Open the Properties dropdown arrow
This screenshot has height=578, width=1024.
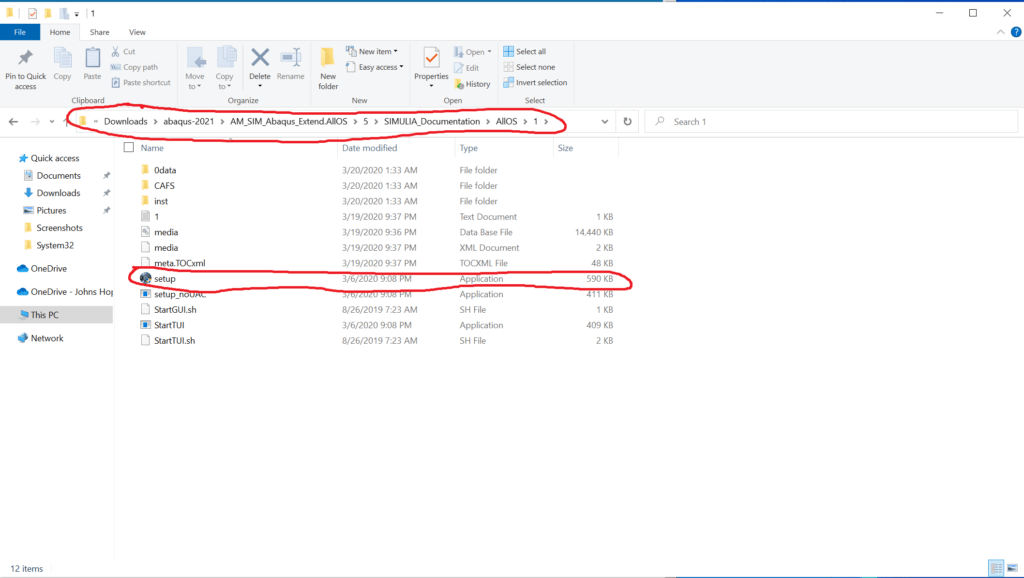pyautogui.click(x=431, y=86)
